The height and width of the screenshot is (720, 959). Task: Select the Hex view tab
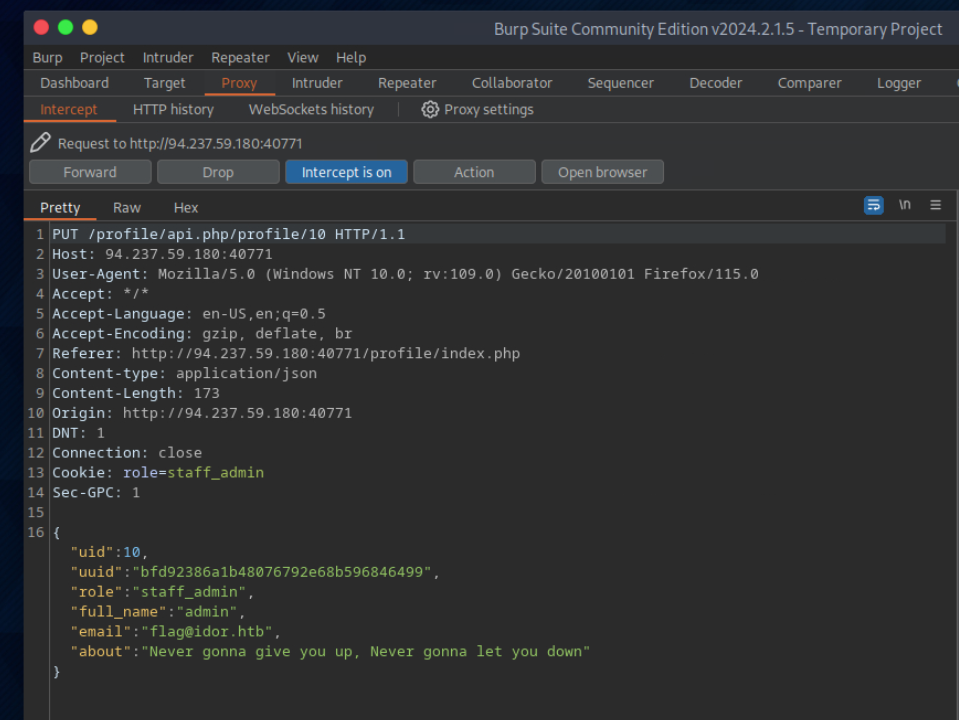coord(186,208)
